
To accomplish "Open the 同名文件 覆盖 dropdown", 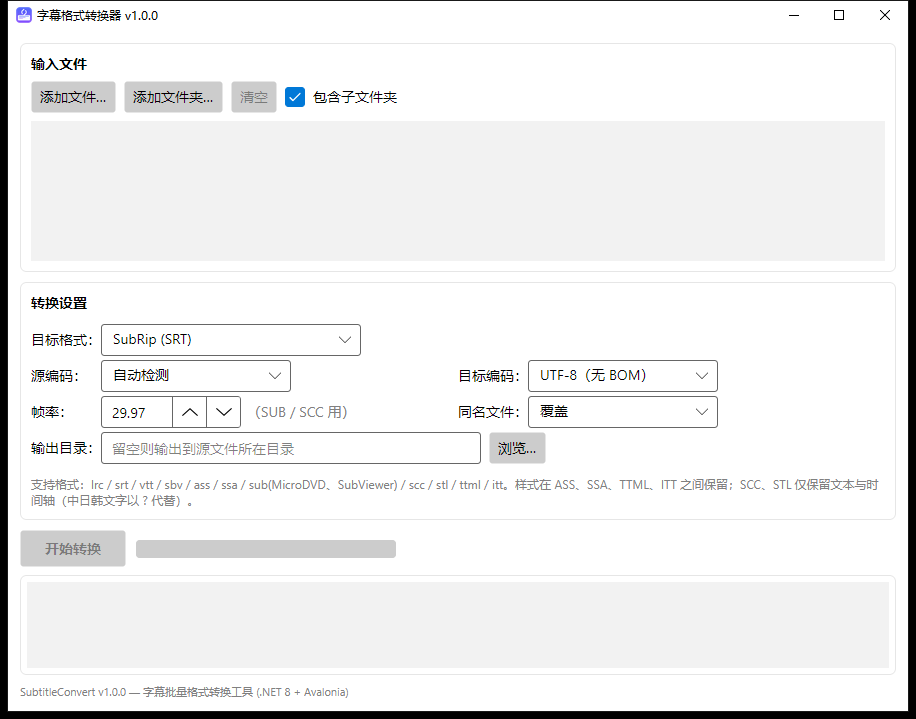I will 623,412.
